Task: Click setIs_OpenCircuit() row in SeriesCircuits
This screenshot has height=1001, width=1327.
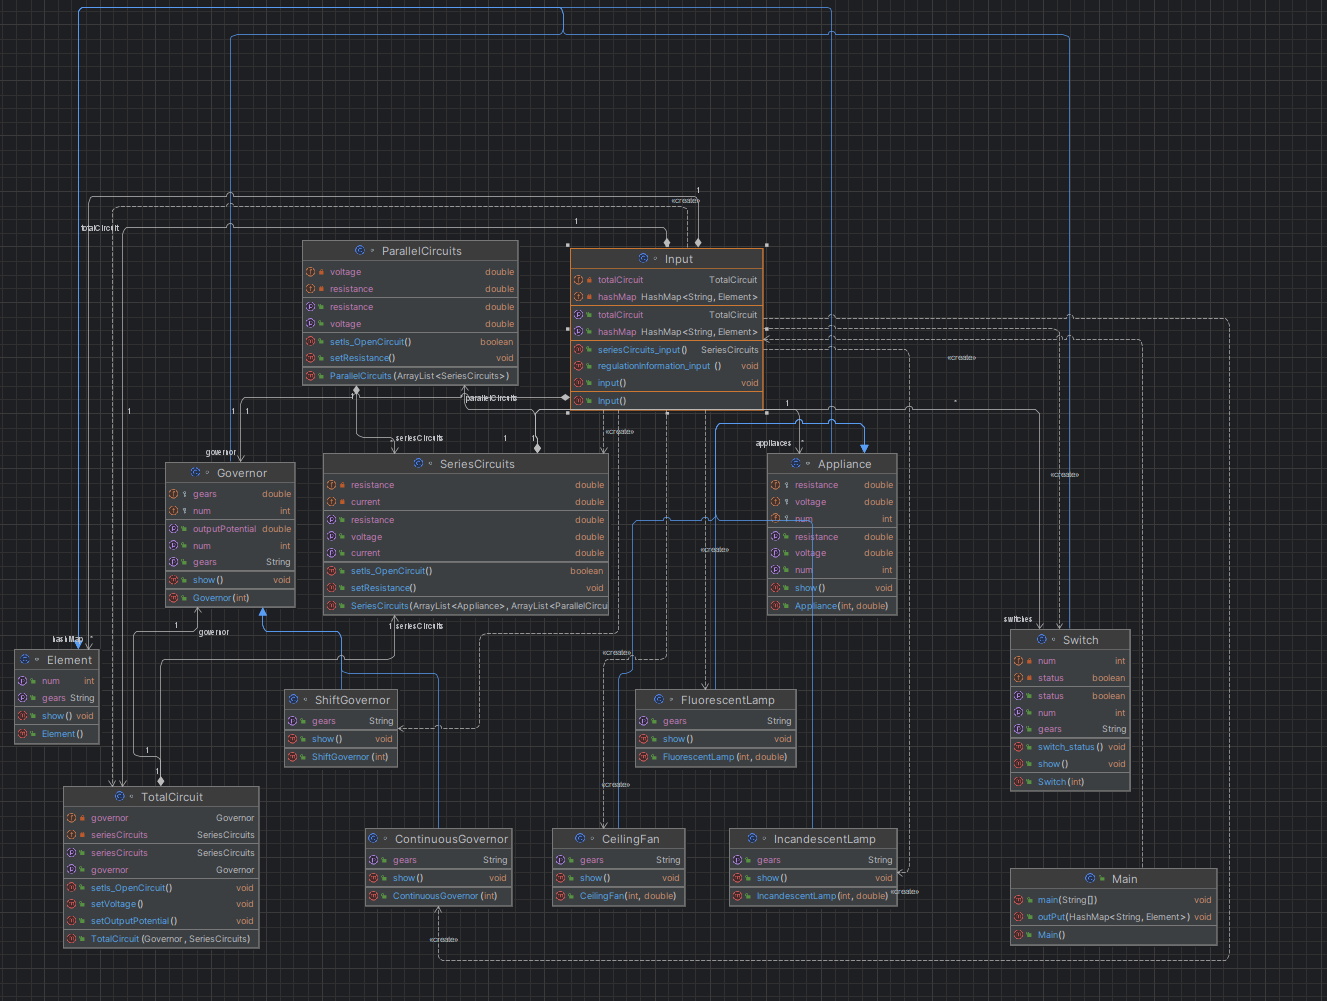Action: [466, 571]
